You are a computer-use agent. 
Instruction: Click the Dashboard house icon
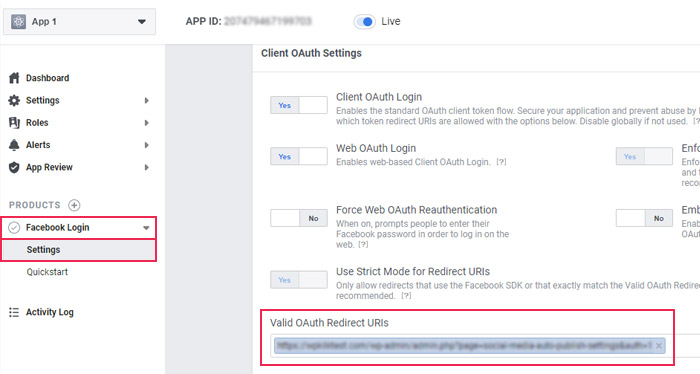[x=14, y=78]
